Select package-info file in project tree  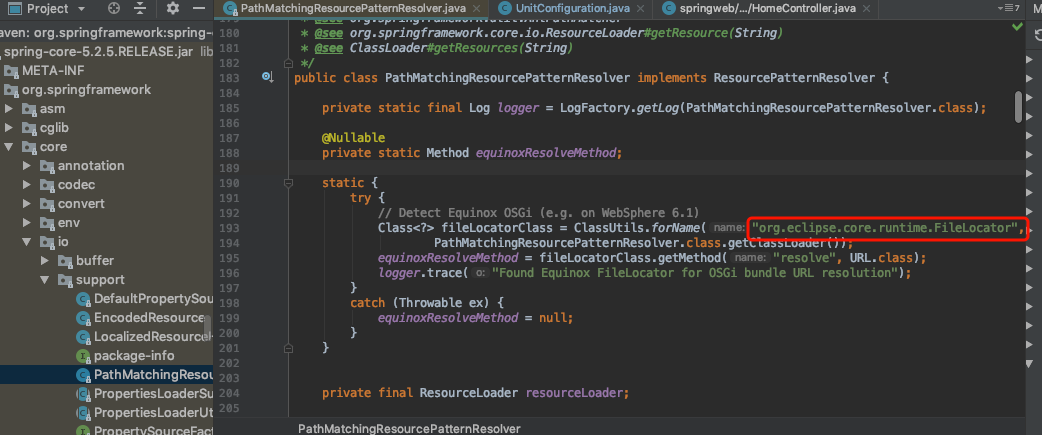point(133,356)
